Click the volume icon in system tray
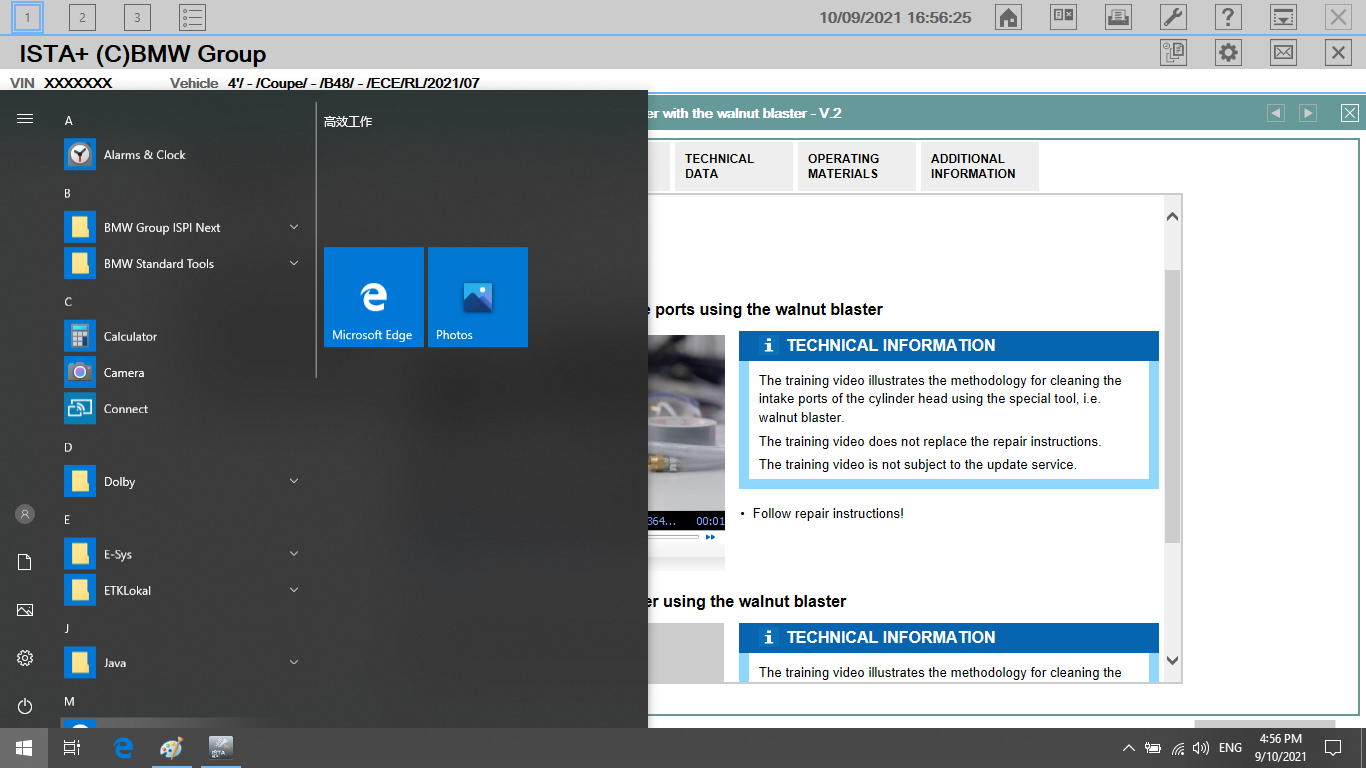The height and width of the screenshot is (768, 1366). (x=1201, y=748)
